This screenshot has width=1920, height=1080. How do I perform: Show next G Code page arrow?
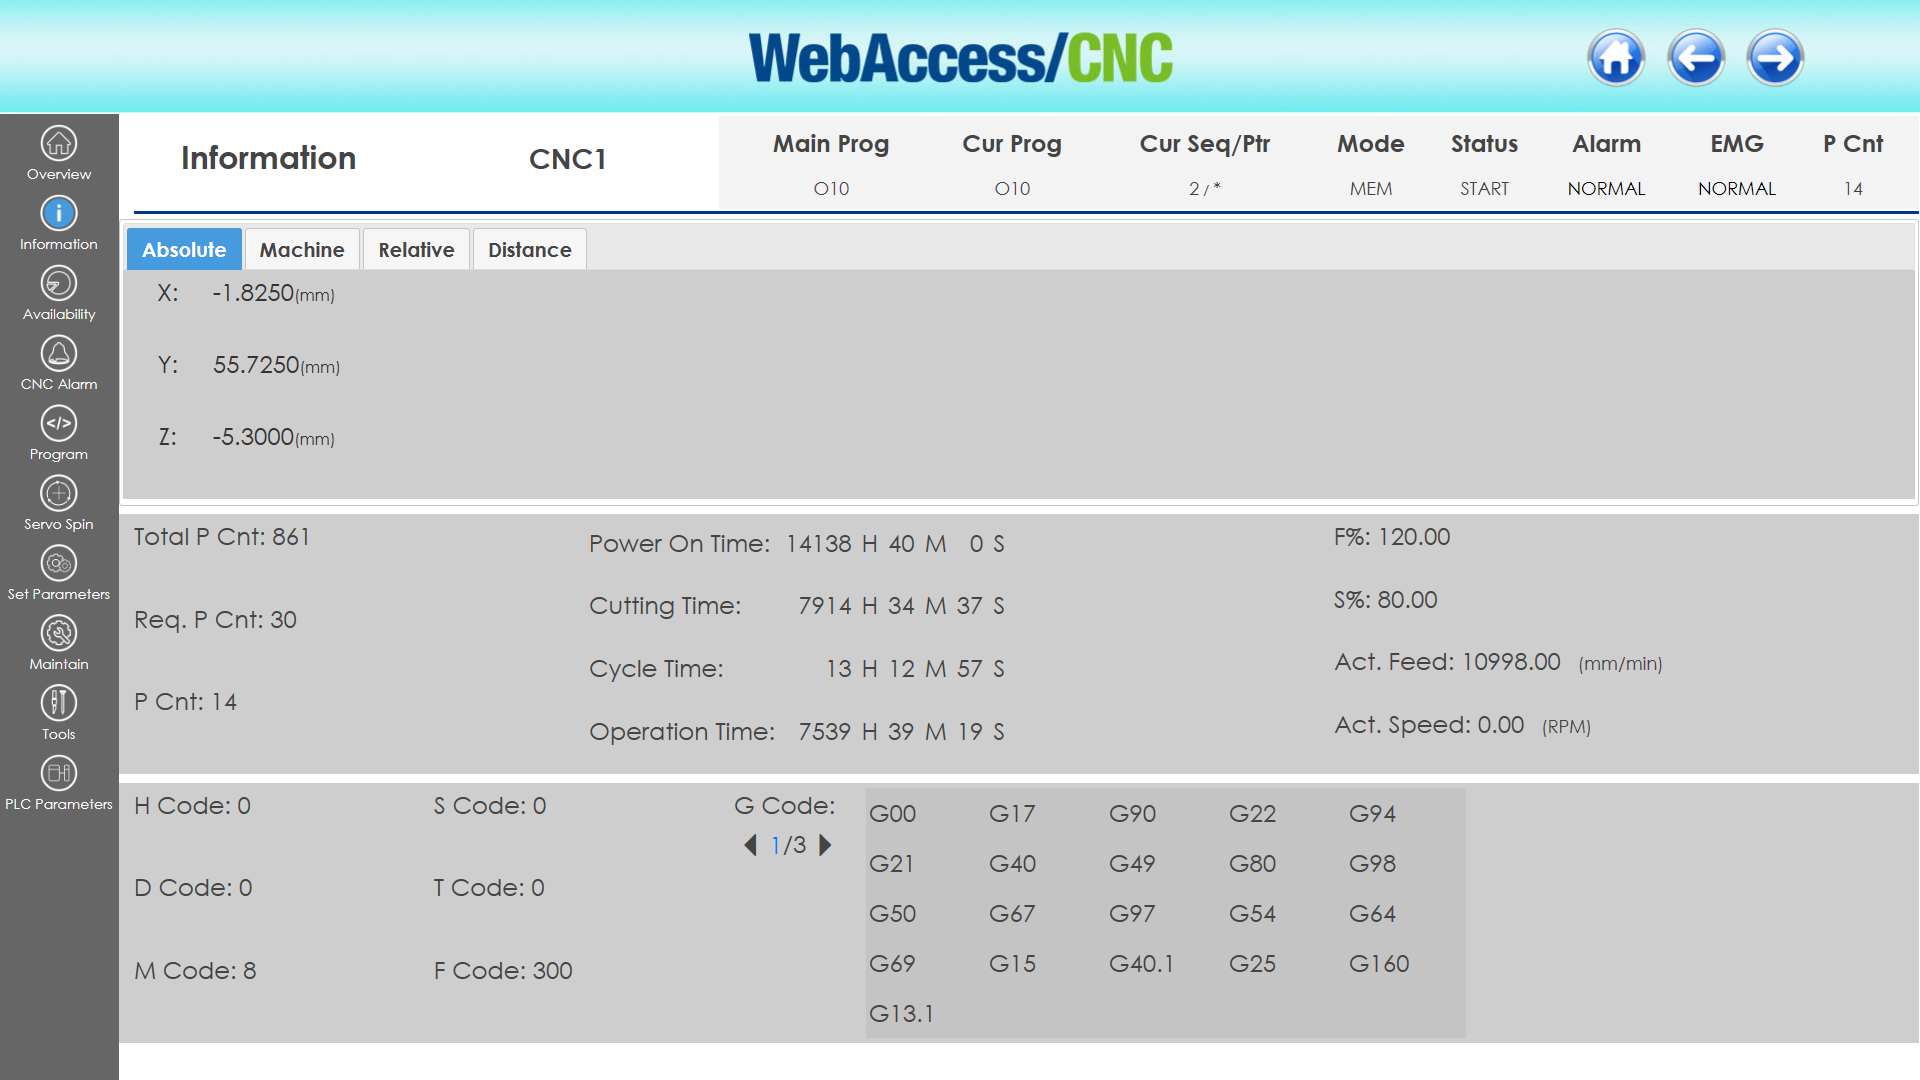(825, 846)
